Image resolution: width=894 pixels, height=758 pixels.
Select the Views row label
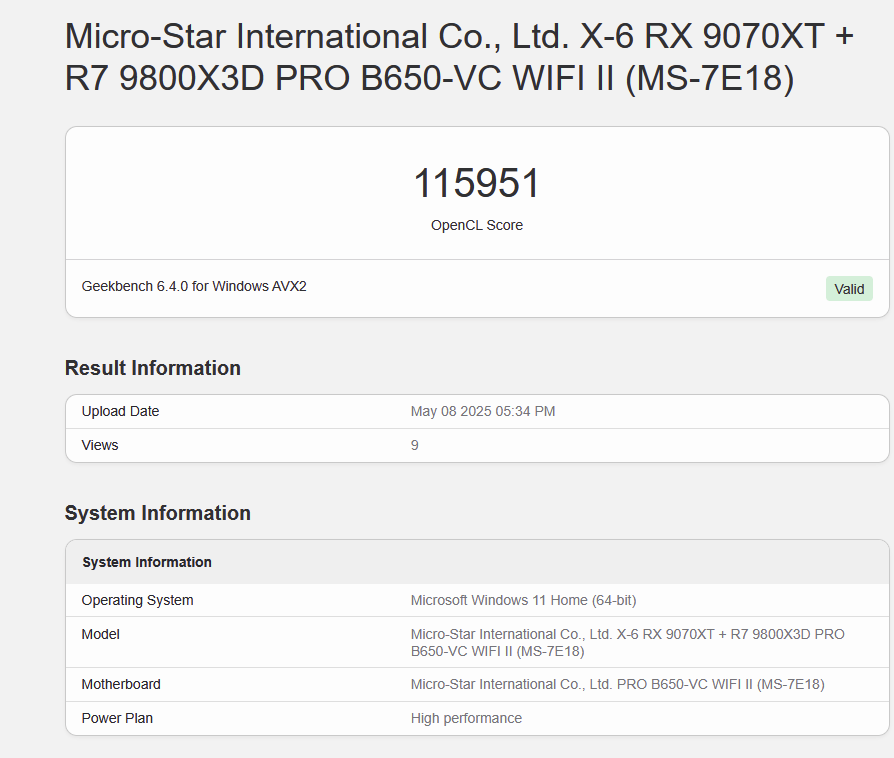pyautogui.click(x=100, y=445)
